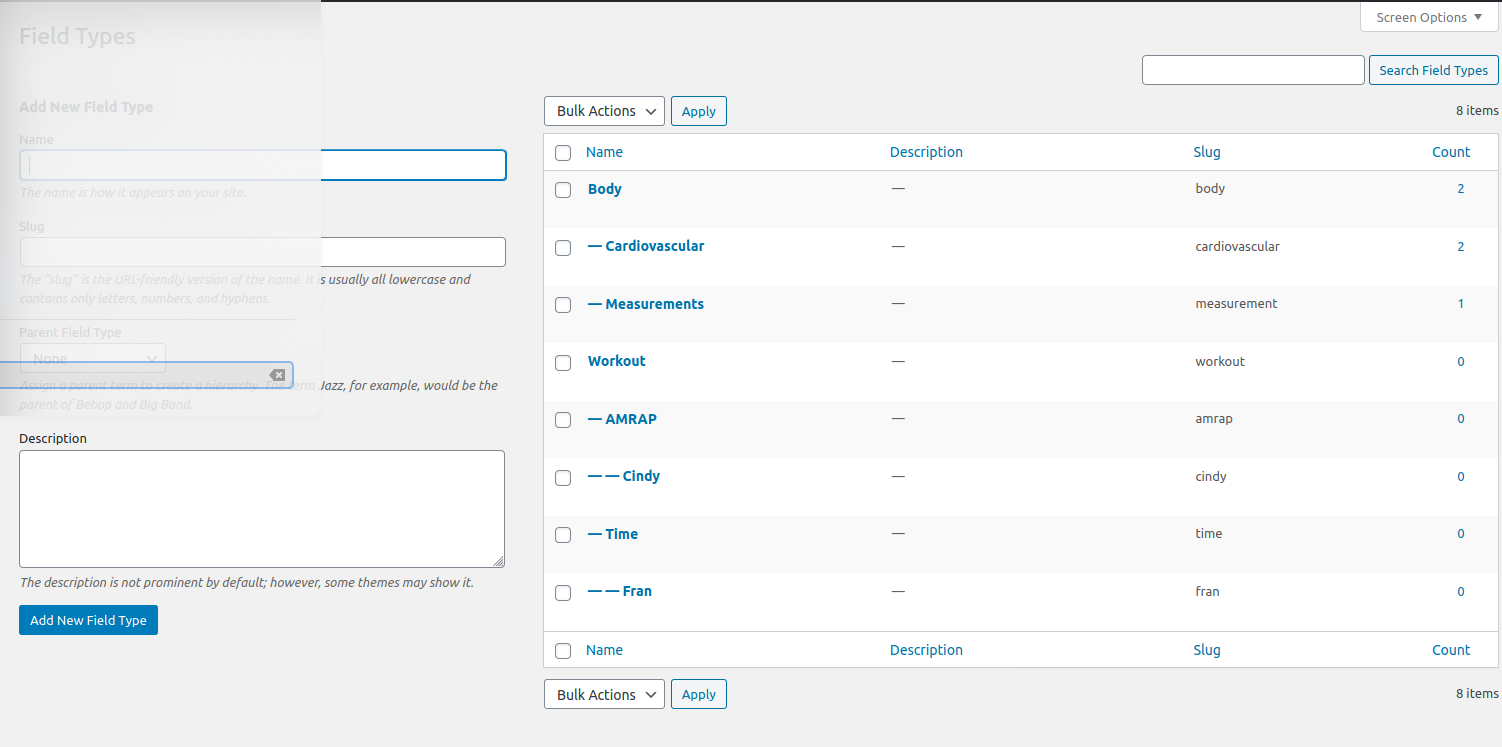1502x747 pixels.
Task: Open the Cardiovascular field type link
Action: point(654,246)
